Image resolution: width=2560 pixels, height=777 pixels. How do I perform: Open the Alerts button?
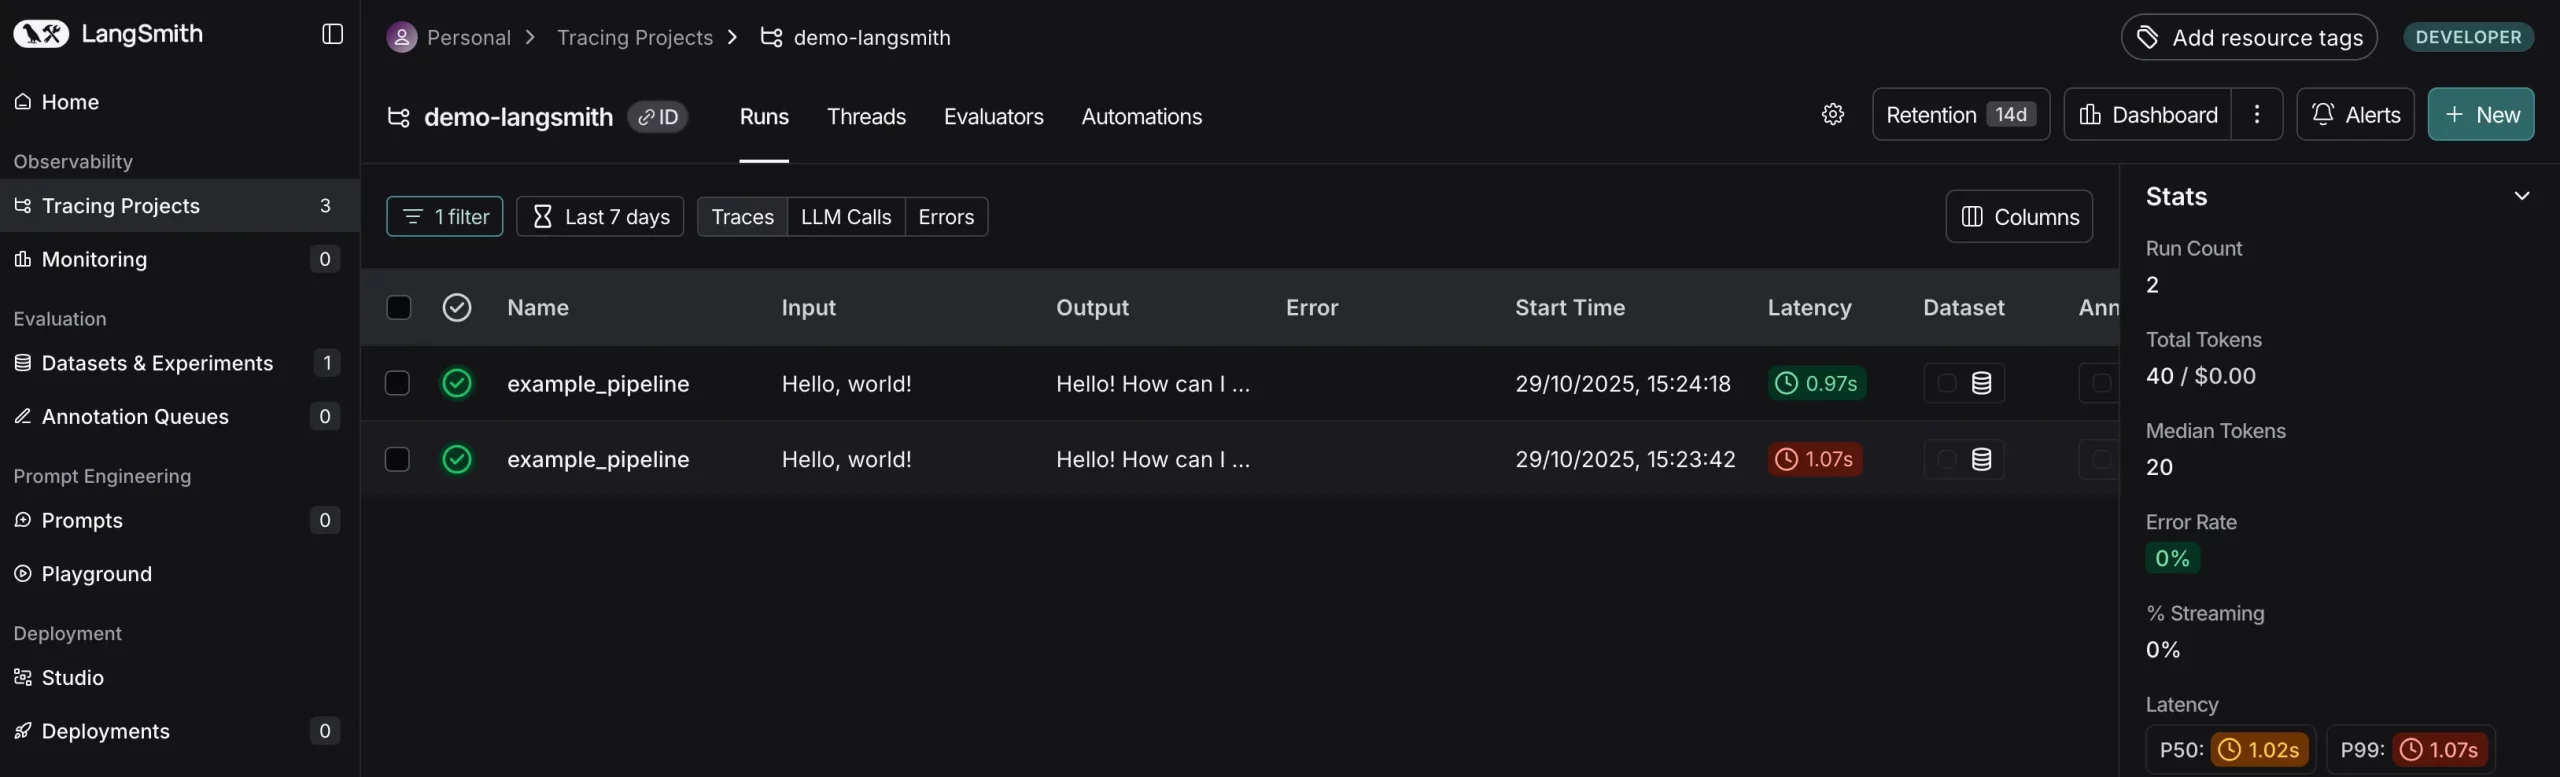pos(2355,114)
